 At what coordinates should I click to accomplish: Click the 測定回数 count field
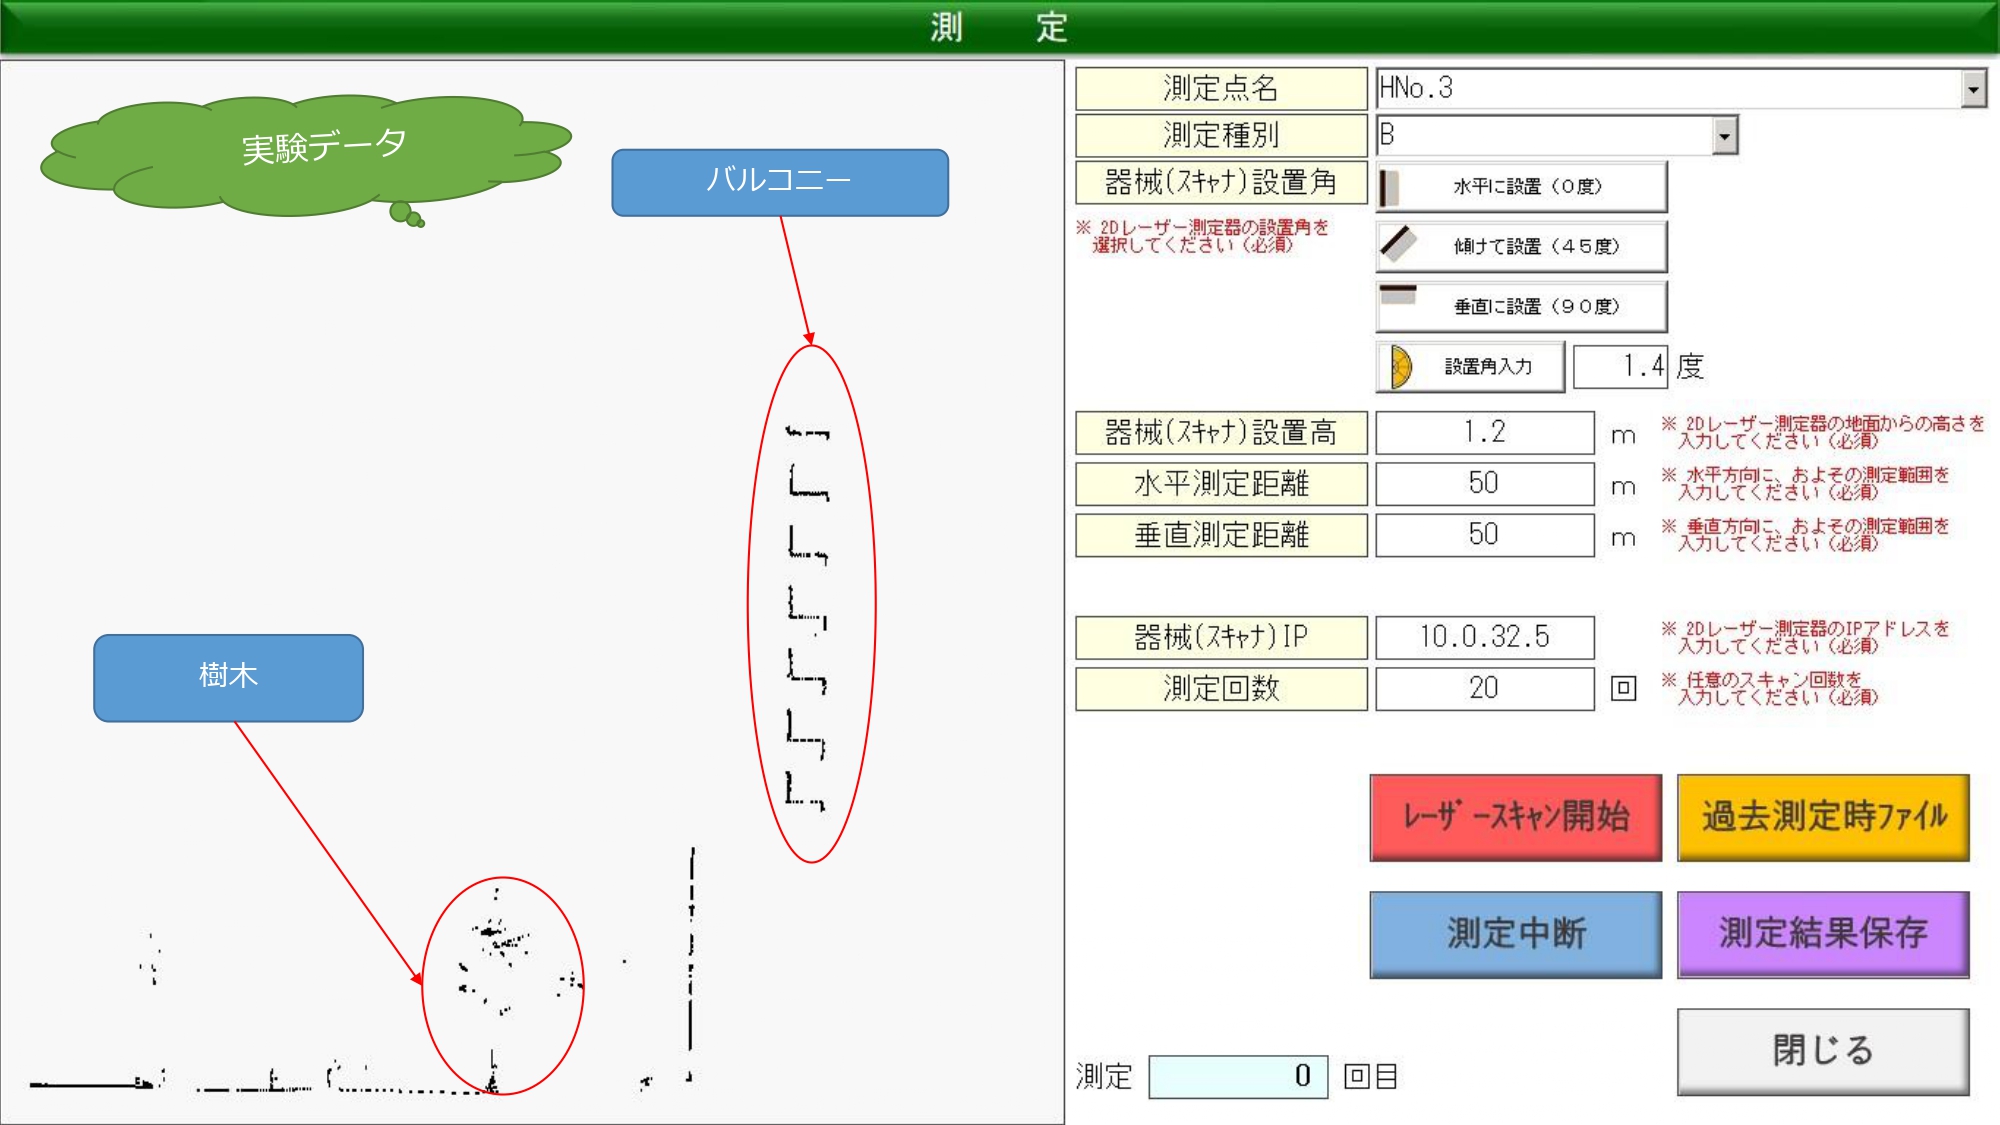(1484, 688)
